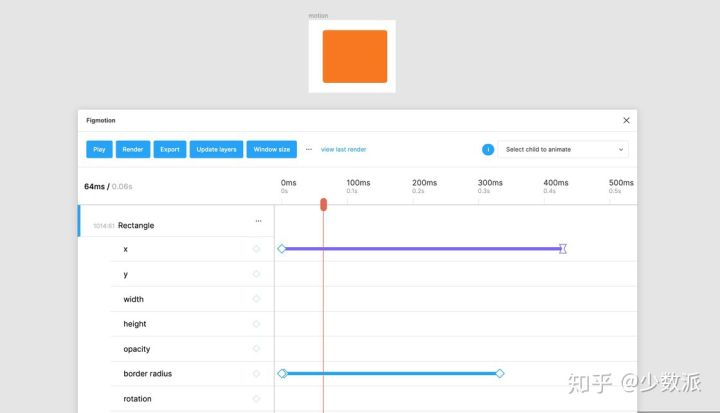The image size is (720, 413).
Task: Add keyframe toggle for x property
Action: [x=256, y=249]
